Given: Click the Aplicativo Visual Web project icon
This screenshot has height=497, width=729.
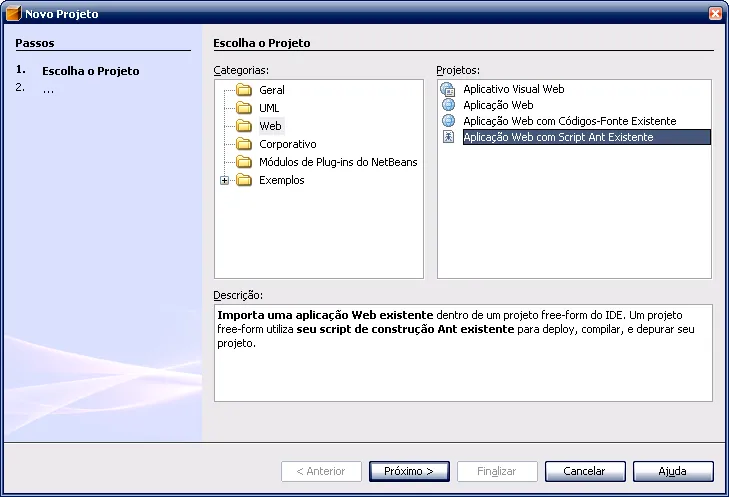Looking at the screenshot, I should [448, 89].
